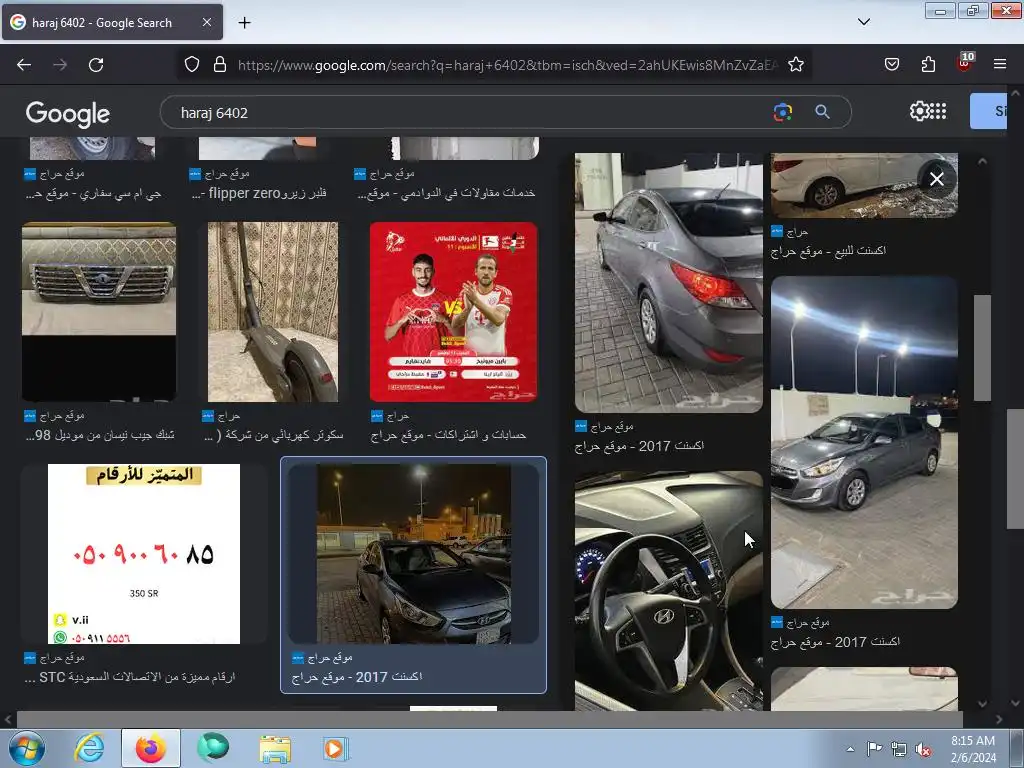Click the browser forward arrow

(60, 65)
